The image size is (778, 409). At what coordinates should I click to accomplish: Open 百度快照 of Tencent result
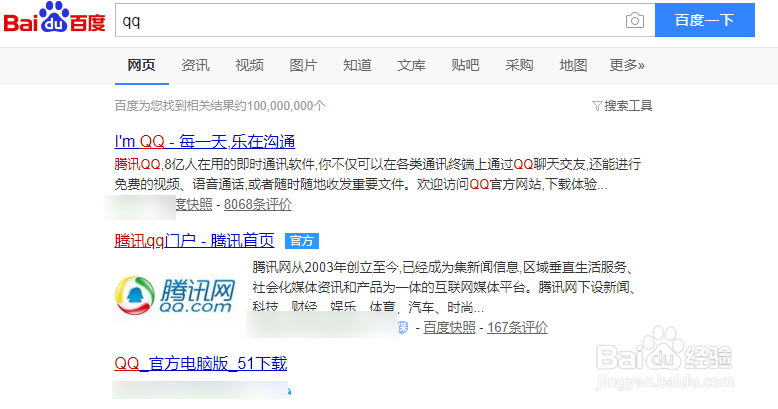pos(450,328)
